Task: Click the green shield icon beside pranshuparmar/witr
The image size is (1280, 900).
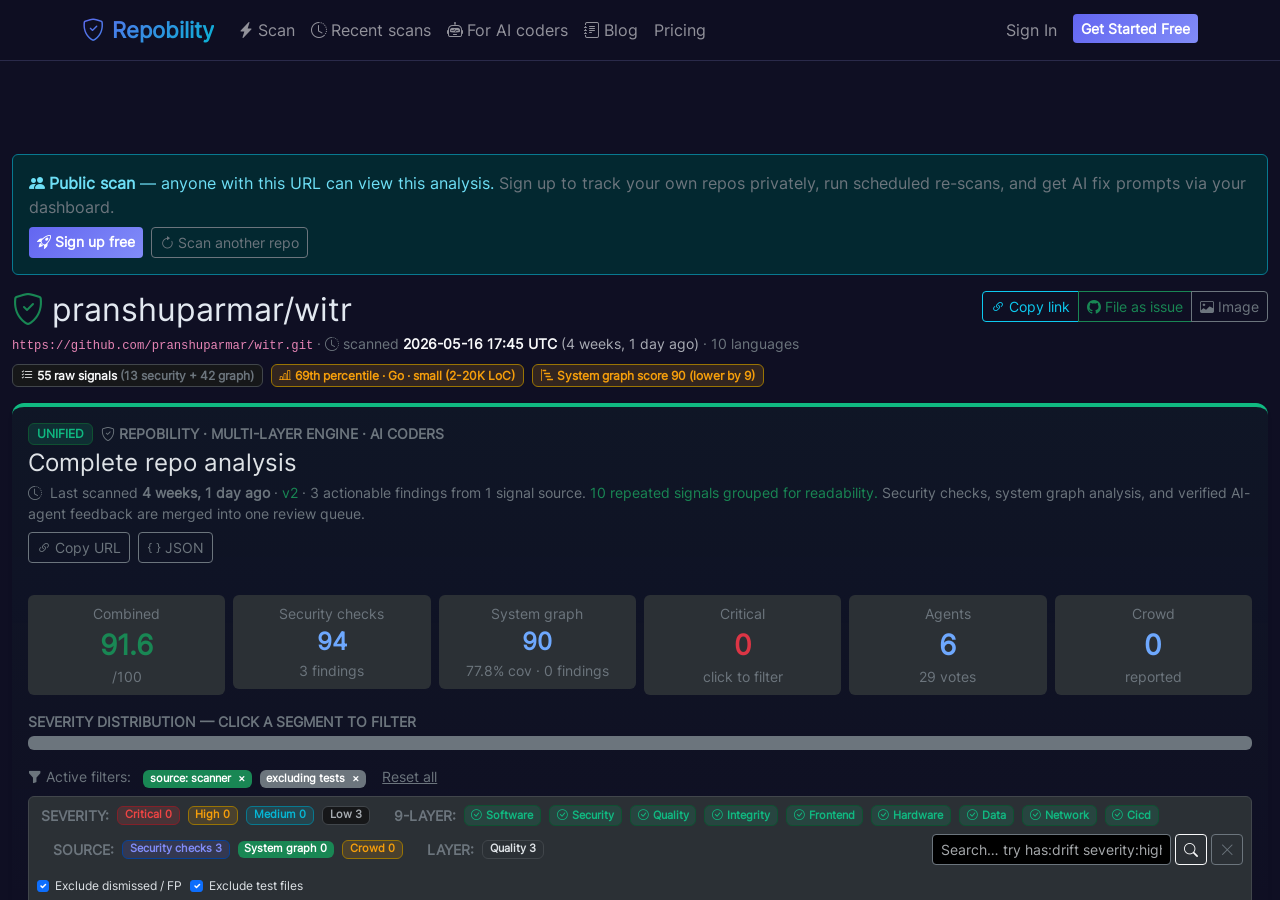Action: coord(28,309)
